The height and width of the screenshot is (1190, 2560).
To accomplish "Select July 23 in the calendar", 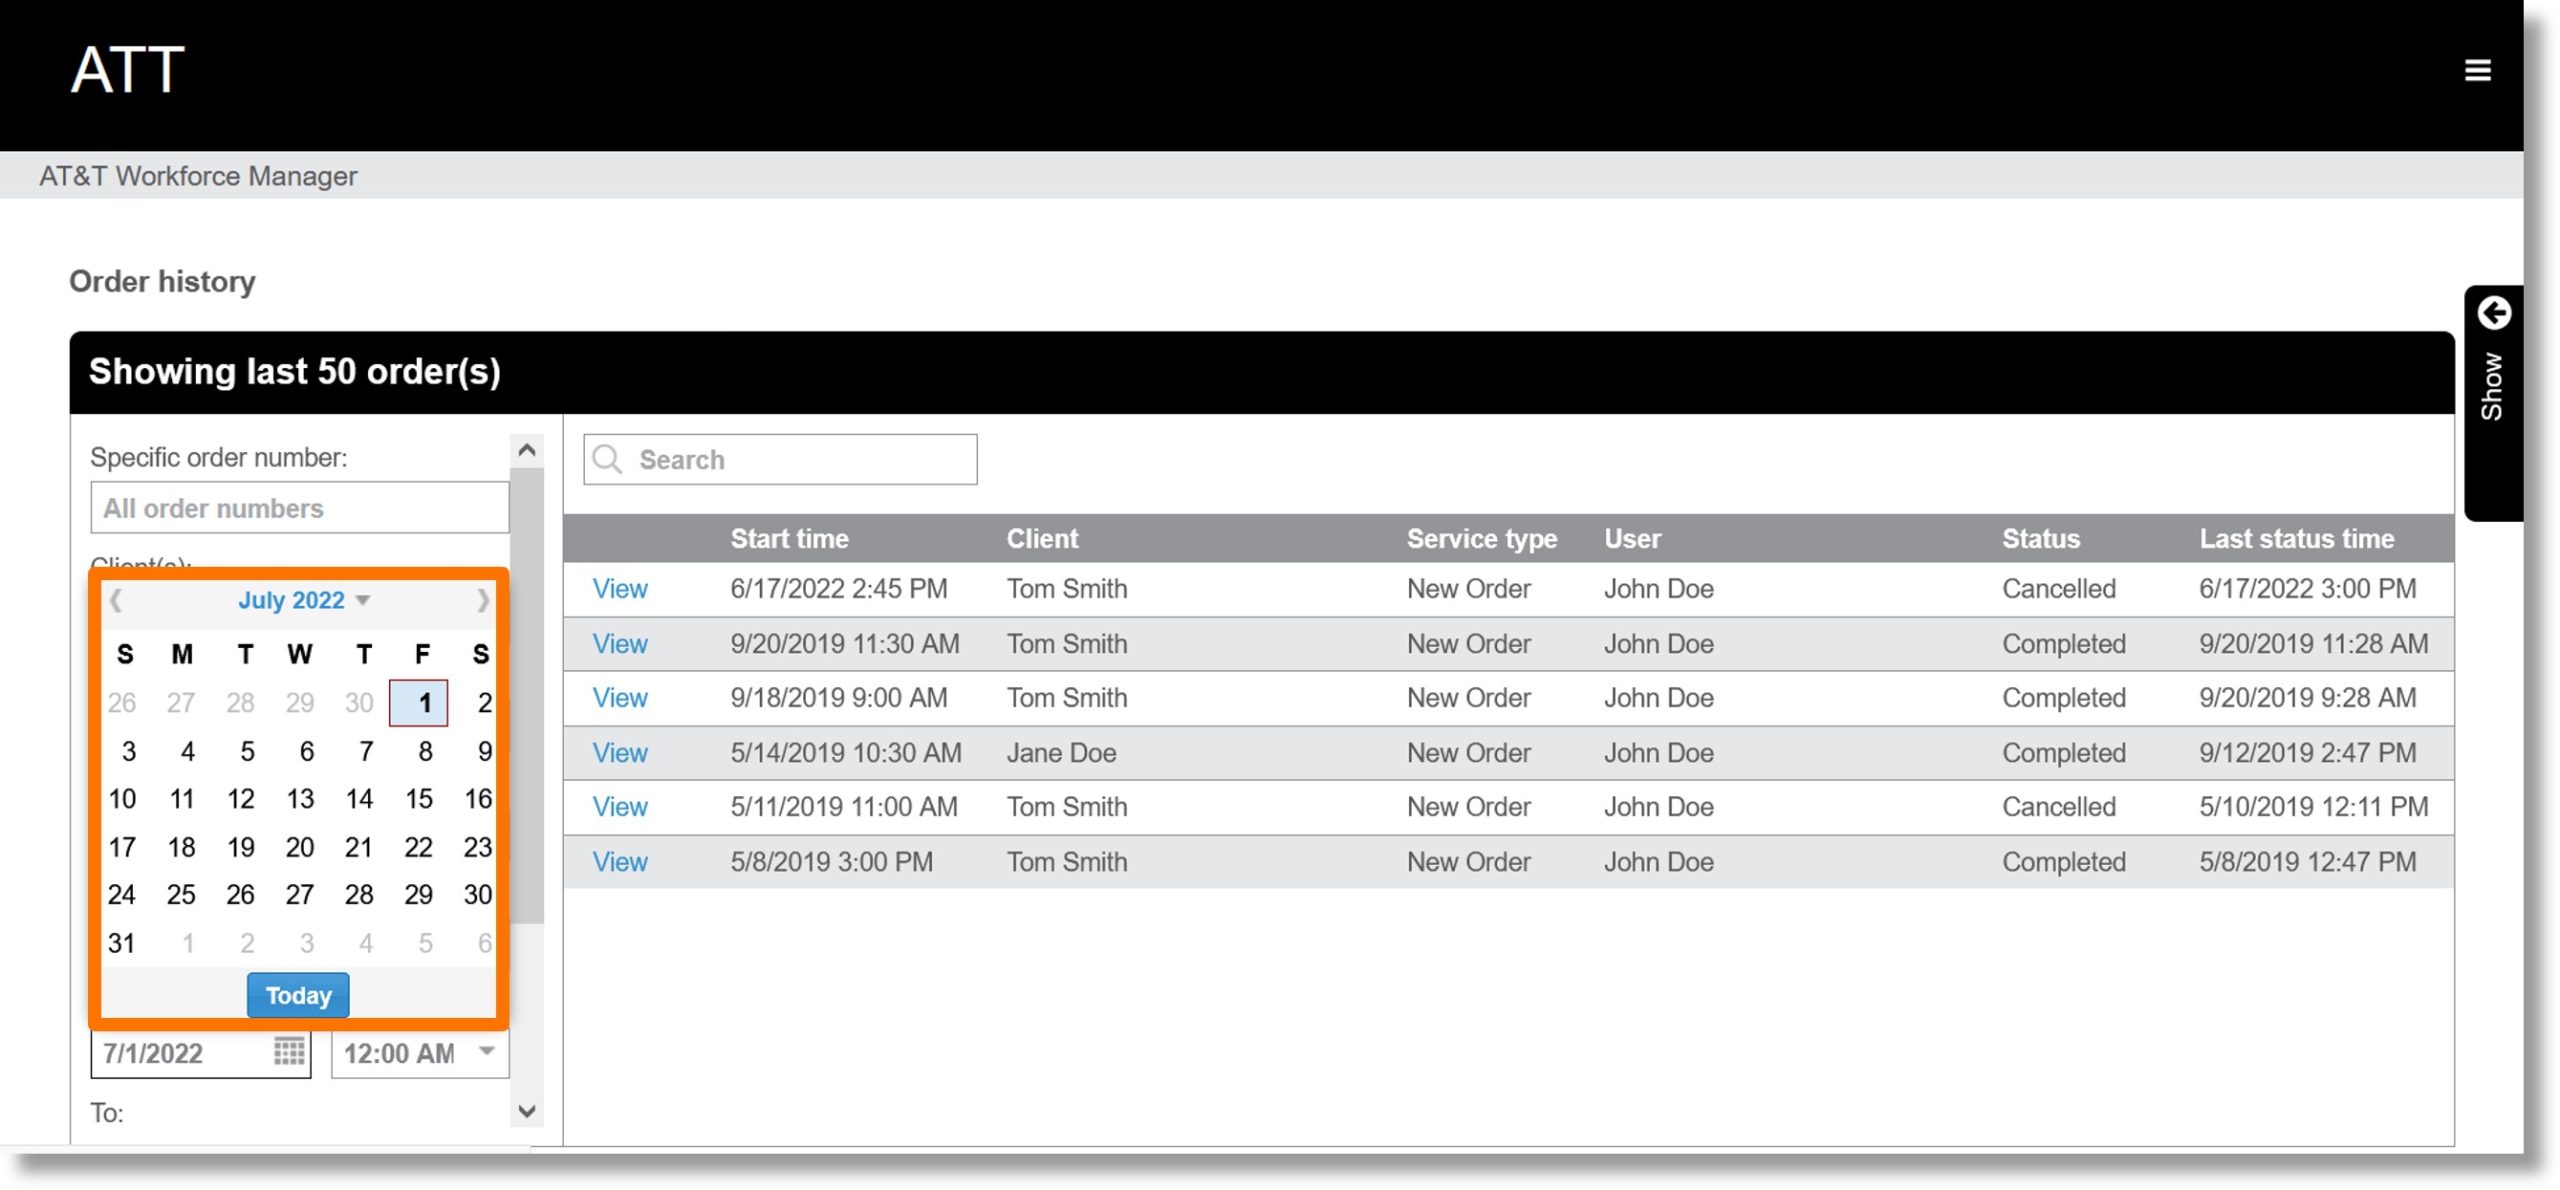I will [477, 848].
